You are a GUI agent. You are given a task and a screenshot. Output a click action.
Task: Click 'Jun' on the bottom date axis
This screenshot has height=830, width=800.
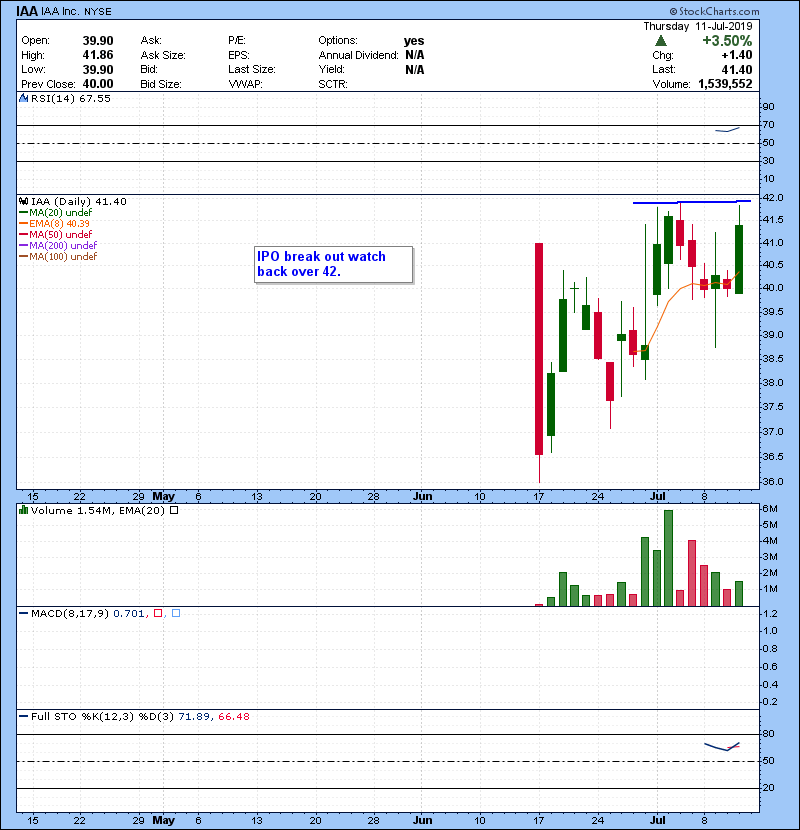click(423, 820)
